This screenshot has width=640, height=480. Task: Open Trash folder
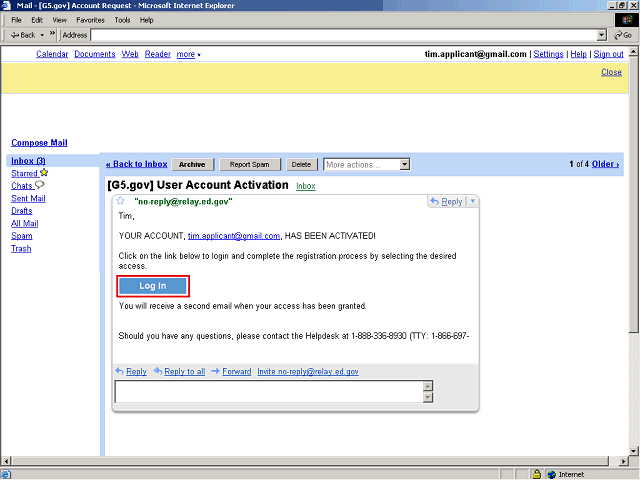[21, 249]
